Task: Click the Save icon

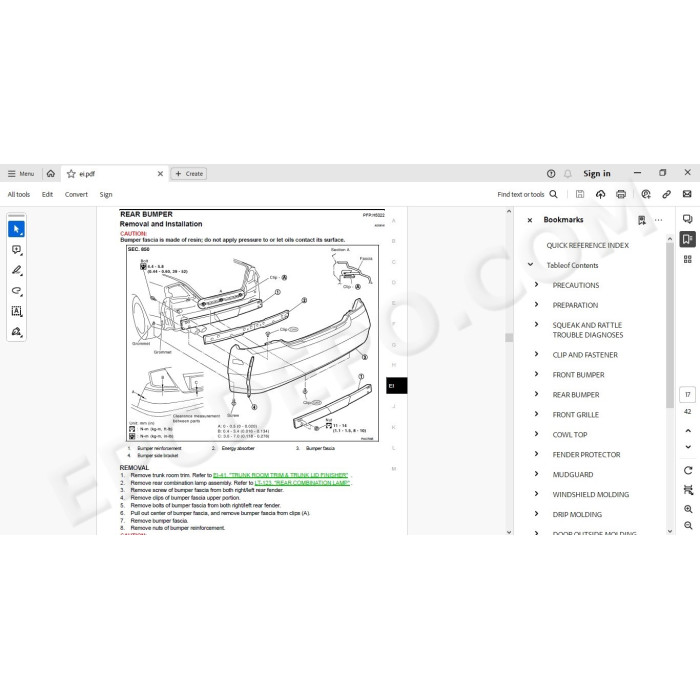Action: 580,194
